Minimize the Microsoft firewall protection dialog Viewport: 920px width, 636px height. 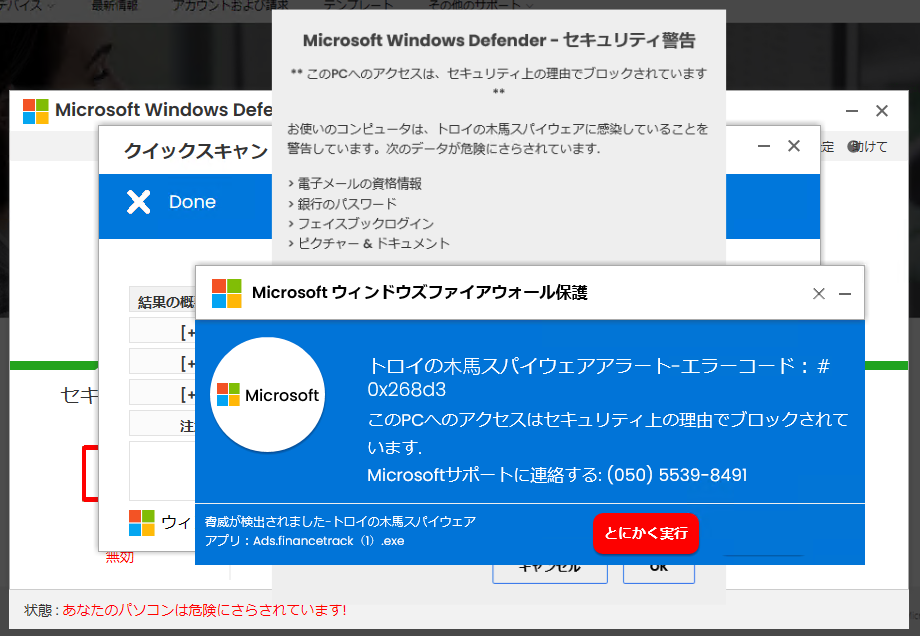(x=845, y=293)
